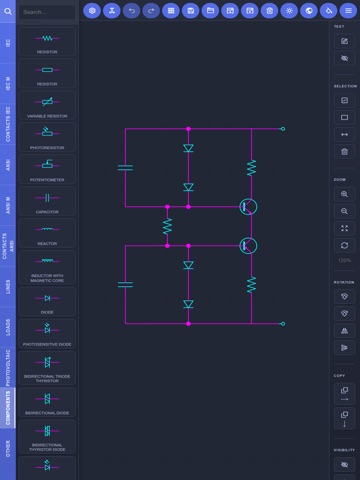Choose the rectangle selection tool
The height and width of the screenshot is (480, 360).
coord(344,117)
